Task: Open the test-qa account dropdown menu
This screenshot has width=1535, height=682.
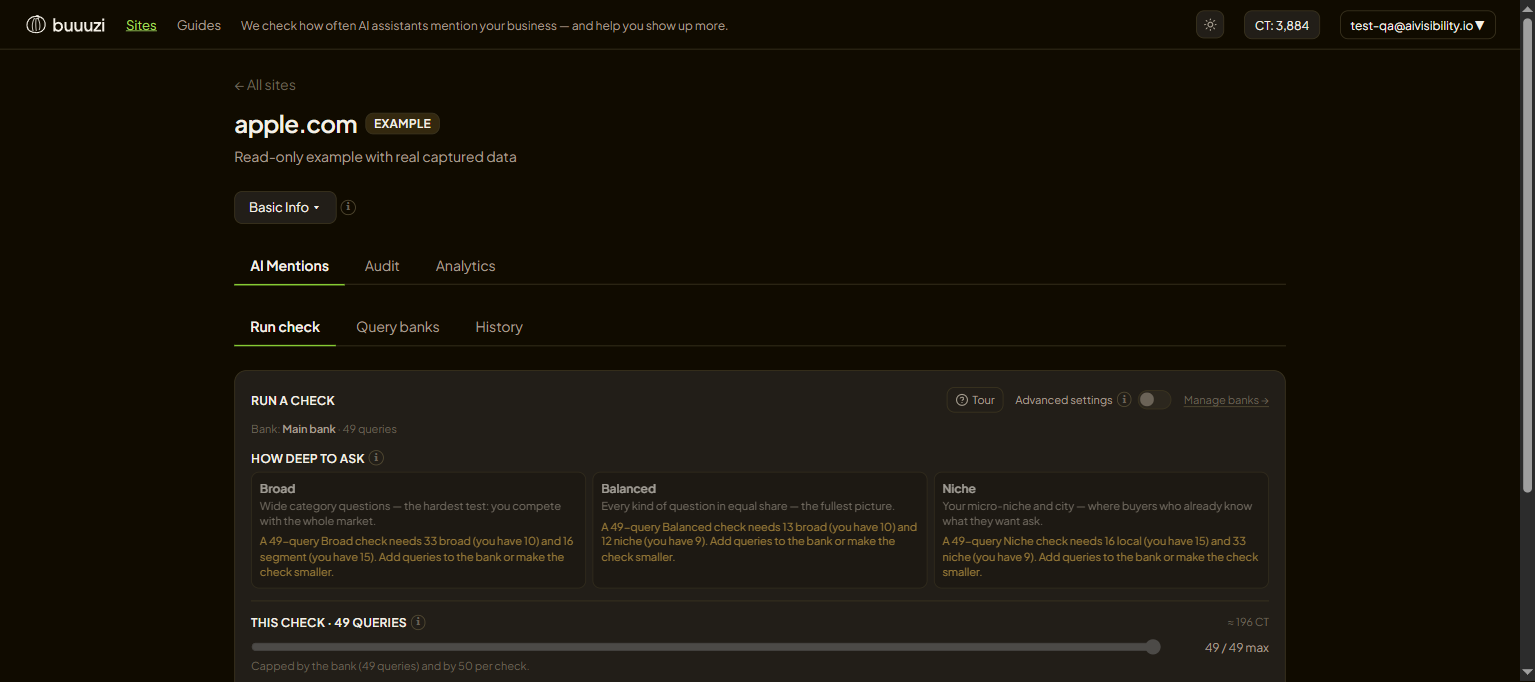Action: [1417, 25]
